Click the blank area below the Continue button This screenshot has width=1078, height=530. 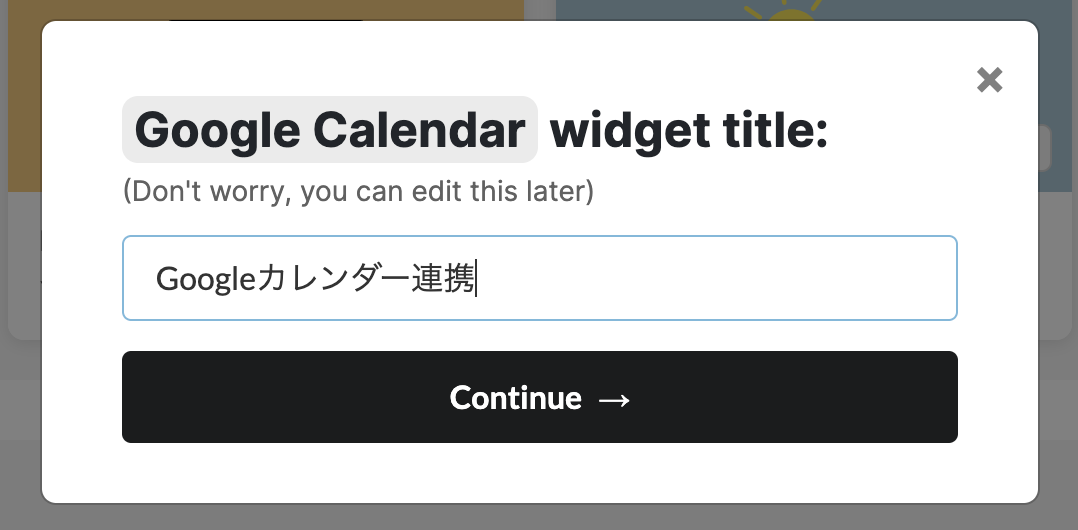(540, 473)
